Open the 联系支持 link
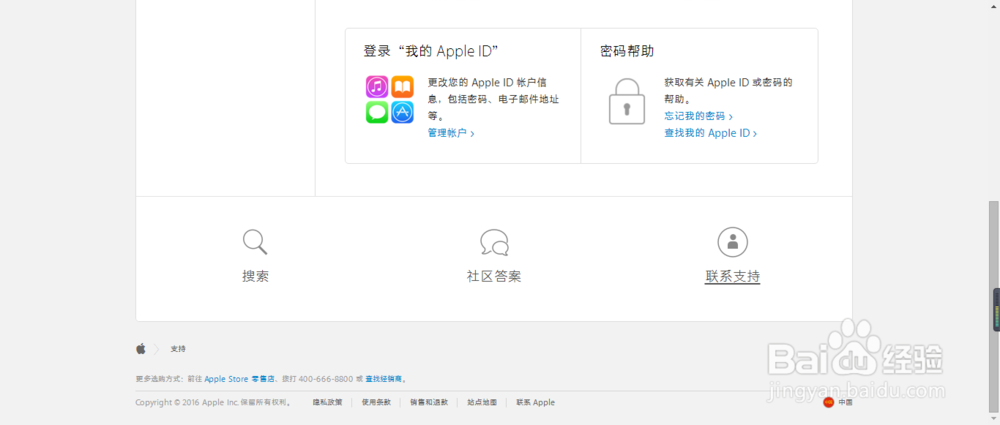 point(733,276)
